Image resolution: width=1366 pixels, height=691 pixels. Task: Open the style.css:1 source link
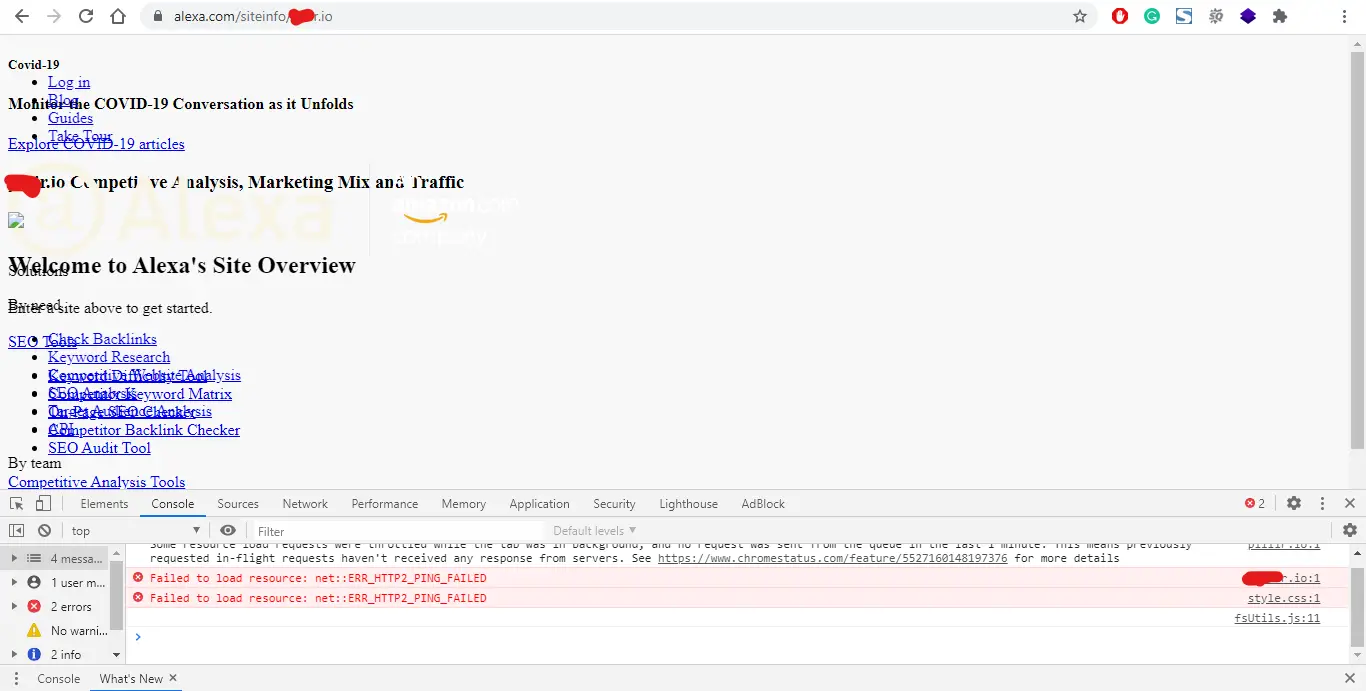coord(1284,598)
